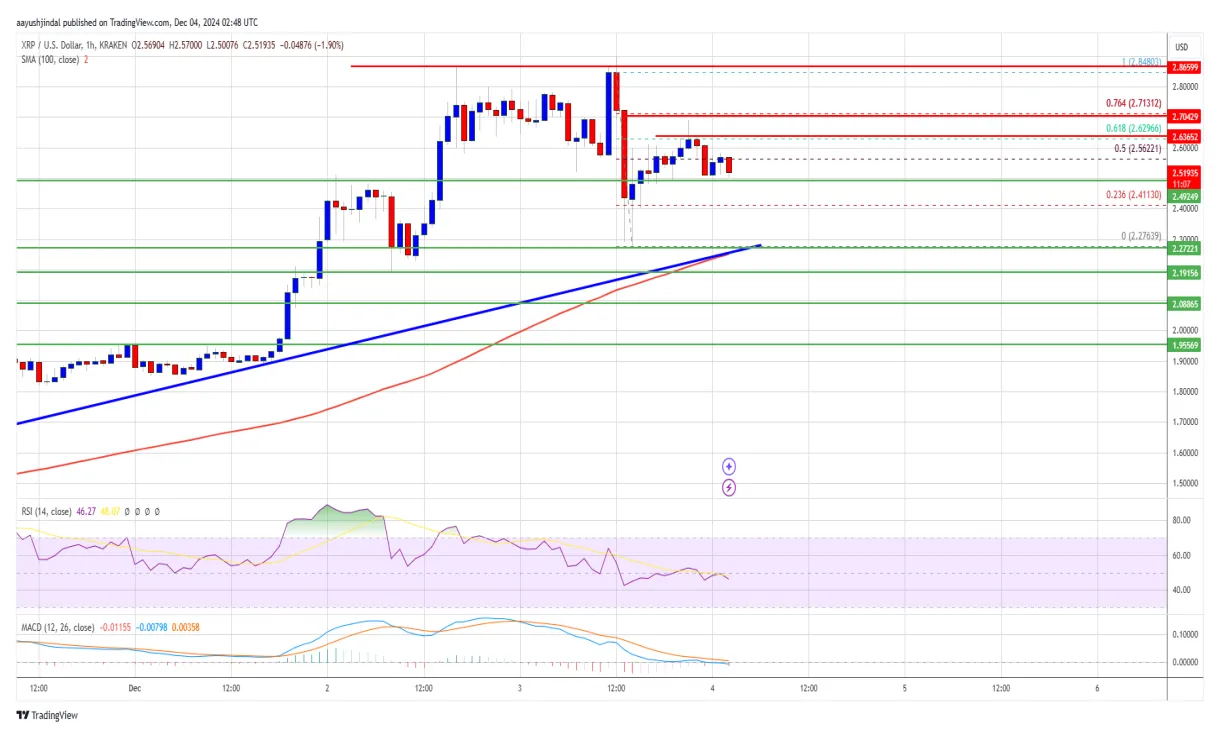Click the 2.63652 resistance price label
The image size is (1220, 740).
1185,136
